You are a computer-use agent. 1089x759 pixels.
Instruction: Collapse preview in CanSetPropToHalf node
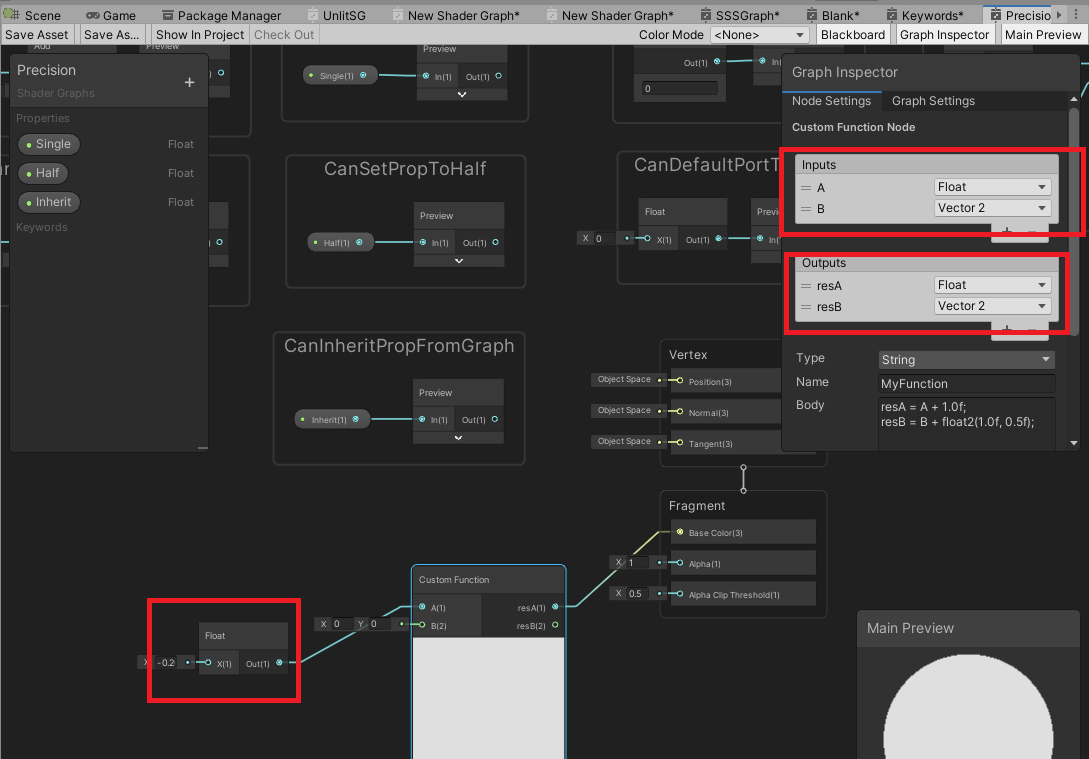[458, 261]
